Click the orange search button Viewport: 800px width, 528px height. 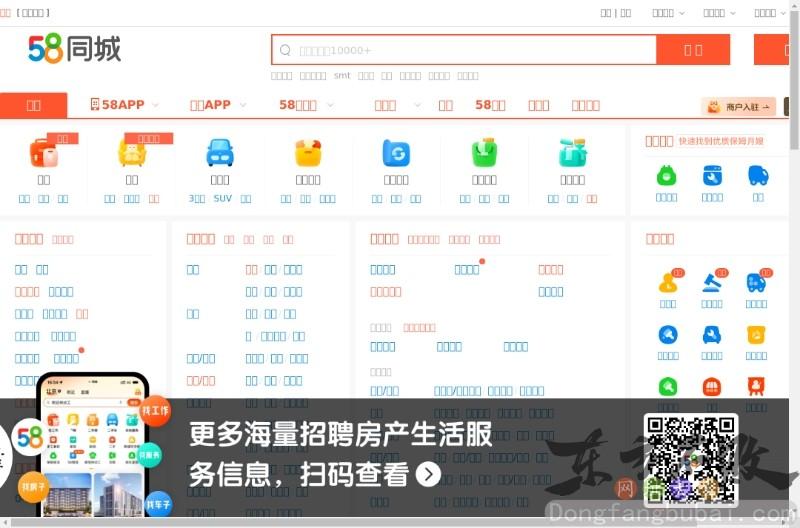click(x=693, y=50)
